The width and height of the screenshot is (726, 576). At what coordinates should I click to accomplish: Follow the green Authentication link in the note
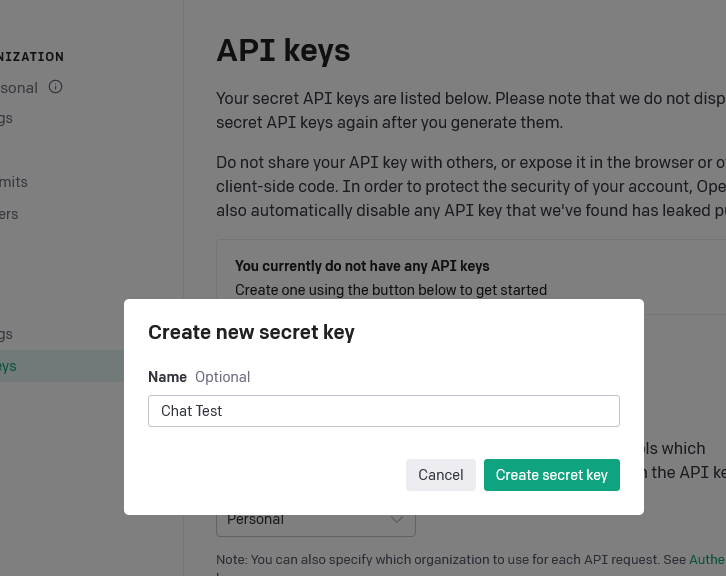tap(707, 559)
